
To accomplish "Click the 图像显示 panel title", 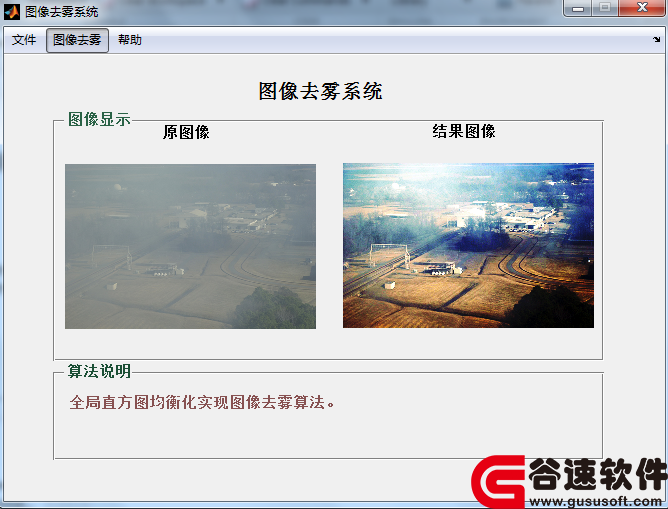I will tap(99, 119).
